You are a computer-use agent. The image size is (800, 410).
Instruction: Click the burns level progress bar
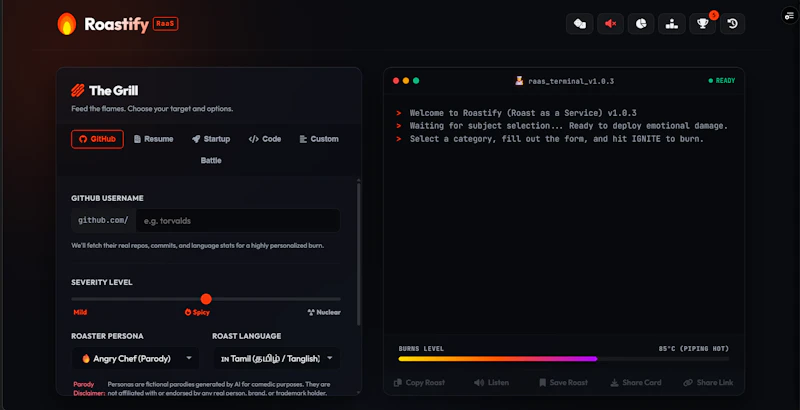(x=563, y=359)
